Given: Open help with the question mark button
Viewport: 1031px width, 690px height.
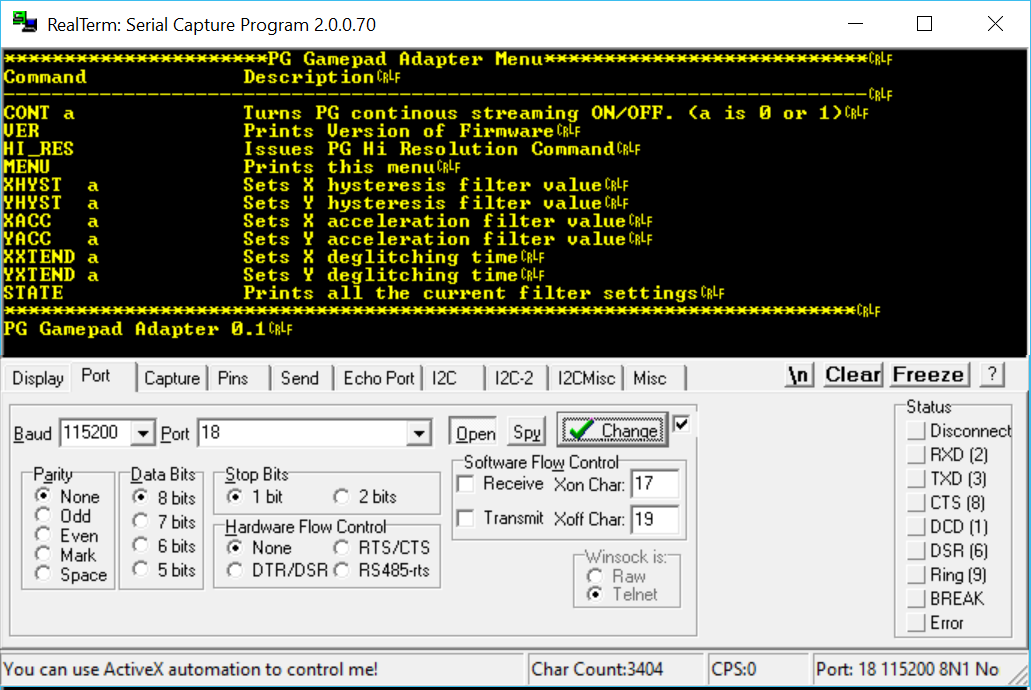Looking at the screenshot, I should click(x=992, y=375).
